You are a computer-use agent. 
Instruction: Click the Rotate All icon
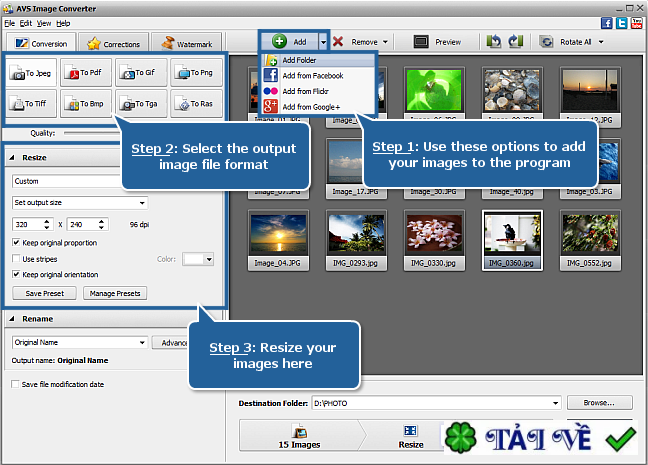pos(546,42)
